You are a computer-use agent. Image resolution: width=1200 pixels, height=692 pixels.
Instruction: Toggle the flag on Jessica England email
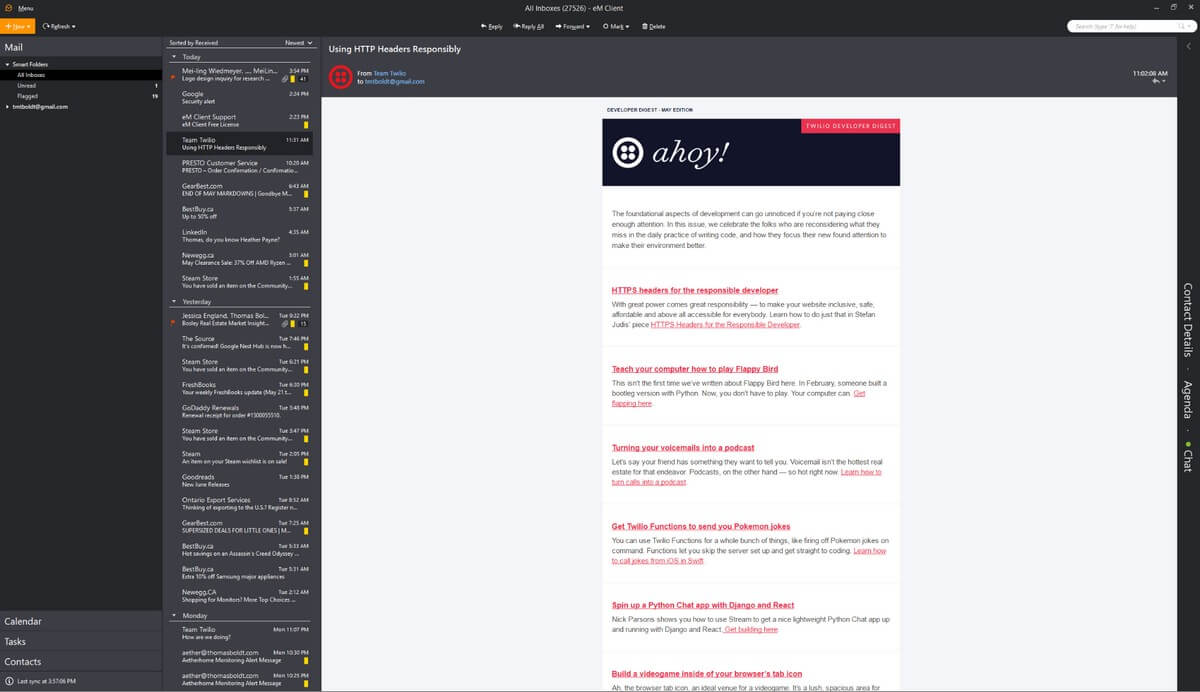point(174,324)
